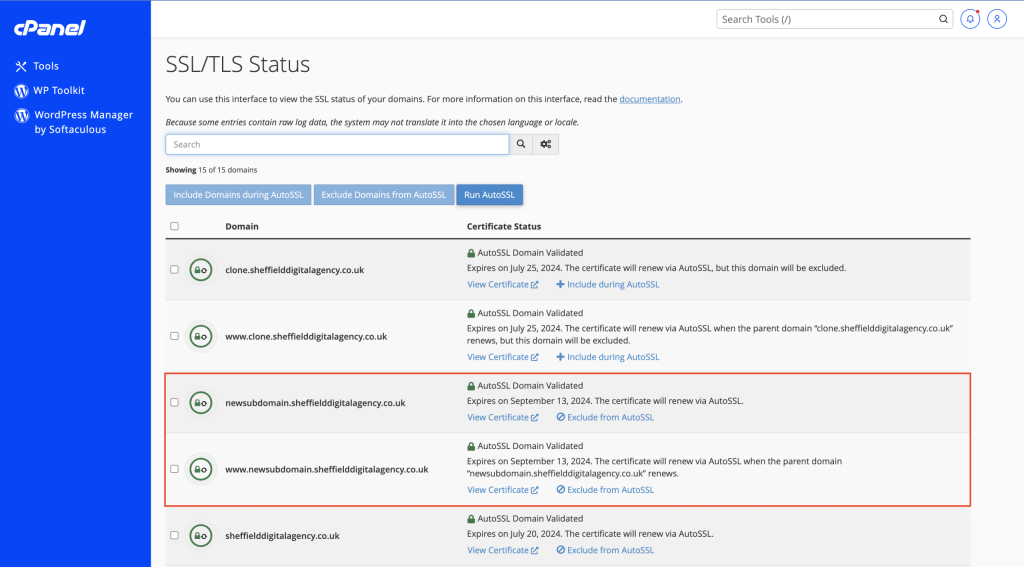Image resolution: width=1024 pixels, height=567 pixels.
Task: Click green padlock in sheffielddigitalagency.co.uk certificate status
Action: (x=471, y=519)
